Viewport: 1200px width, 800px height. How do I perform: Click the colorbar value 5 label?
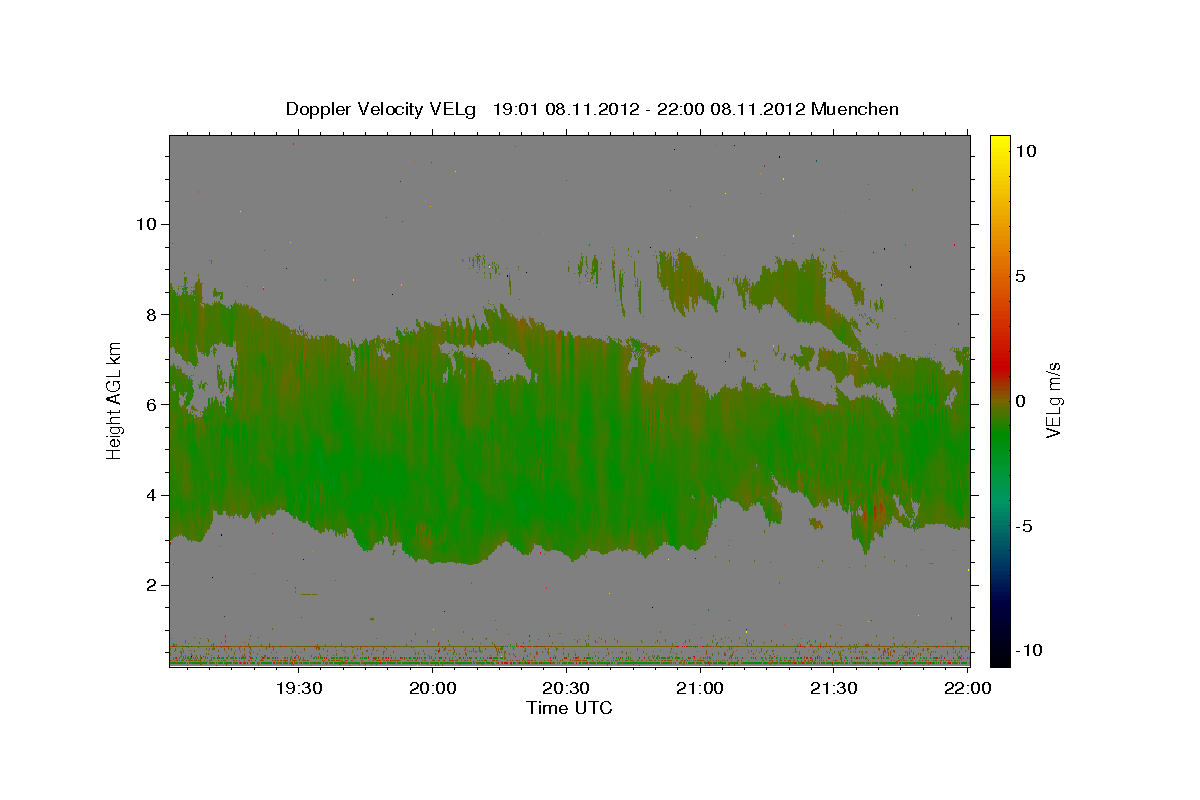pos(1020,276)
